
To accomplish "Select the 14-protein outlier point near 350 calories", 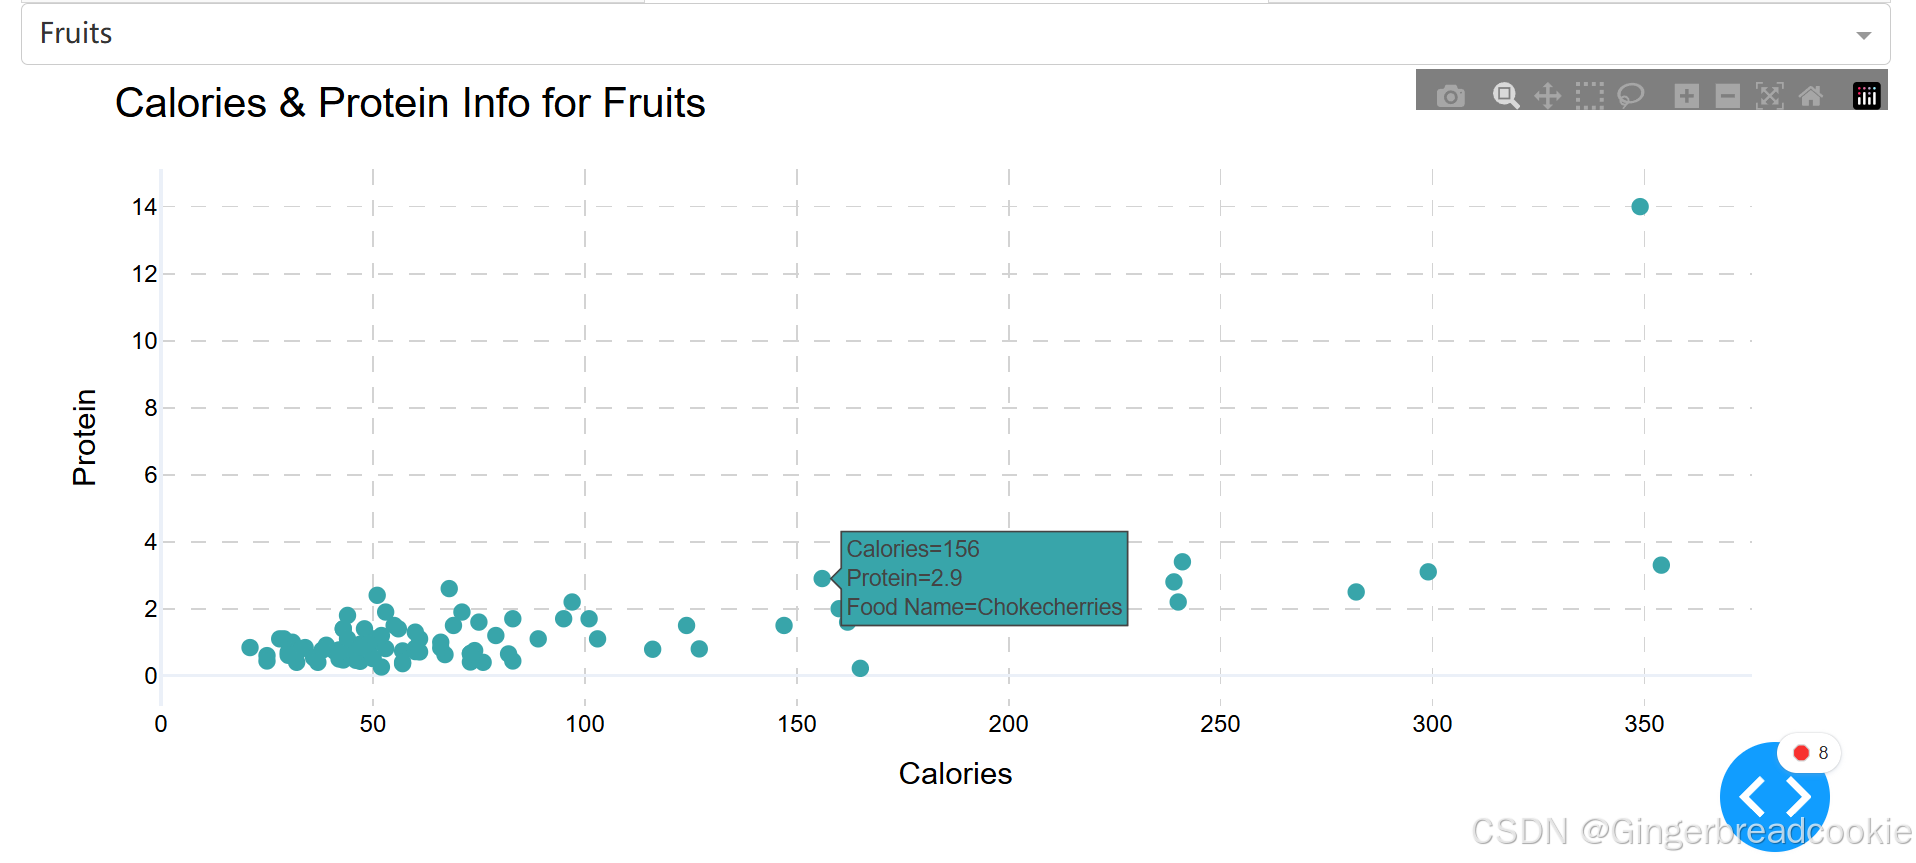I will point(1639,206).
